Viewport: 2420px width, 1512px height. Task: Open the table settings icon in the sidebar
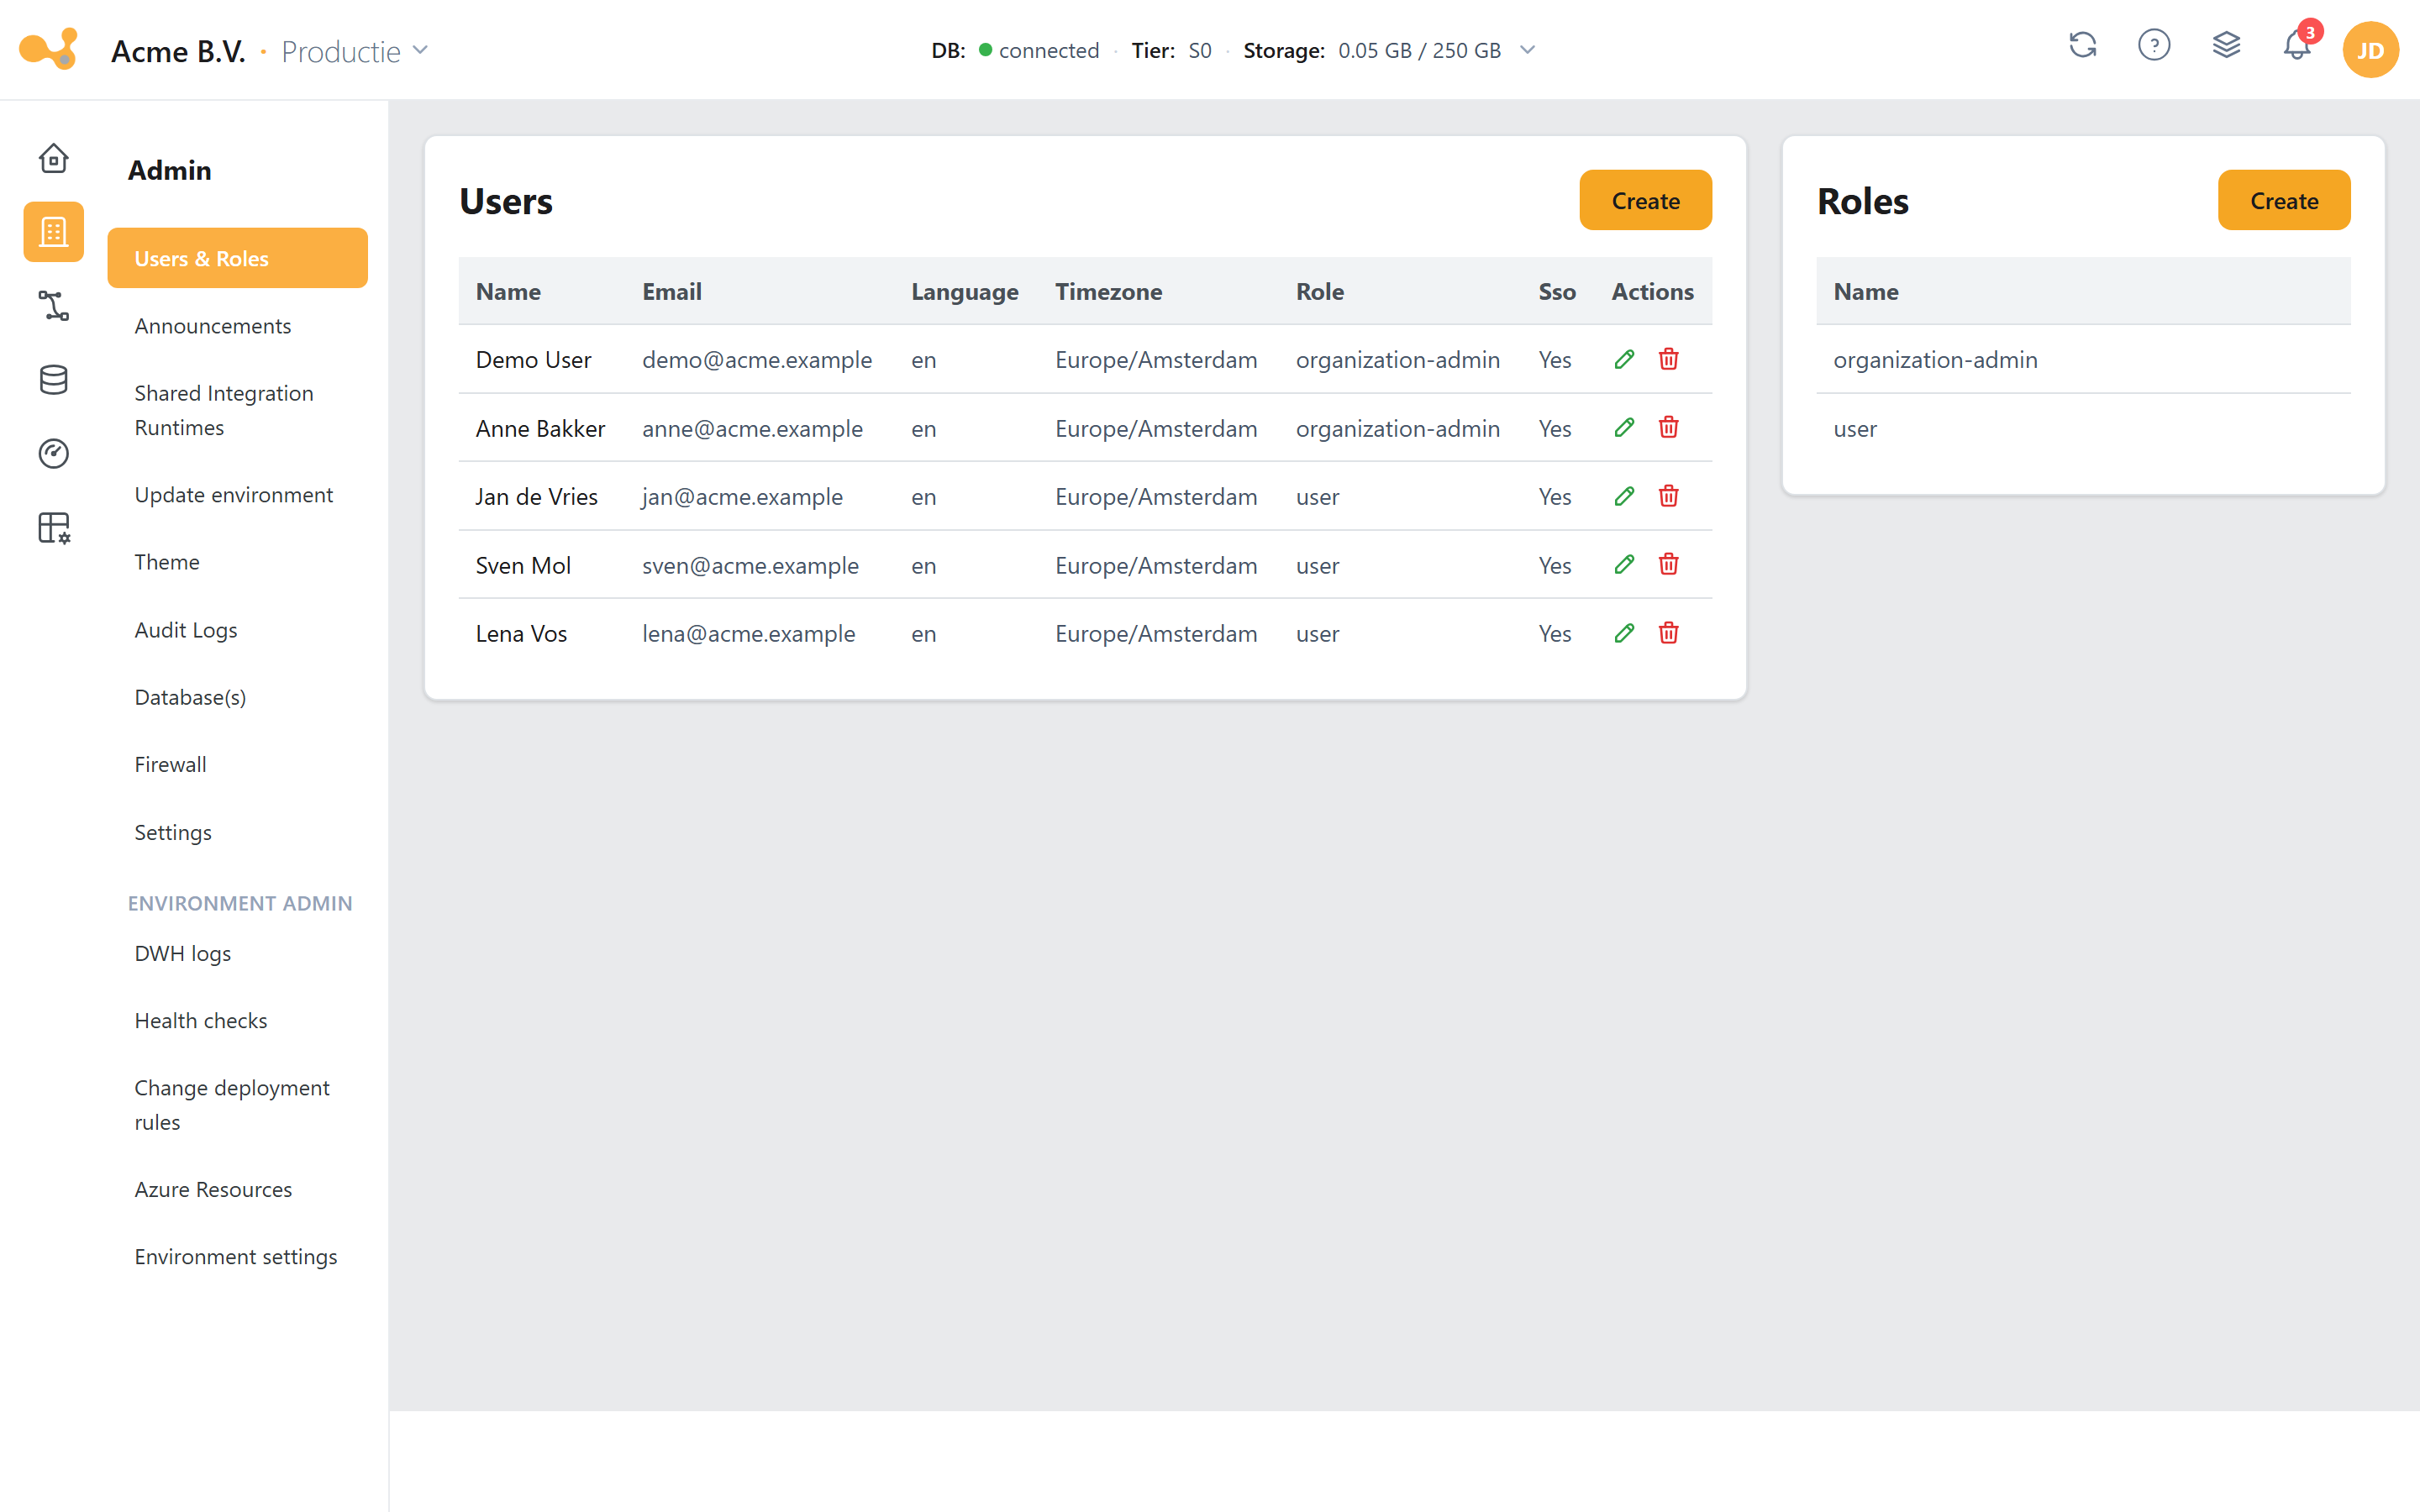[x=53, y=528]
